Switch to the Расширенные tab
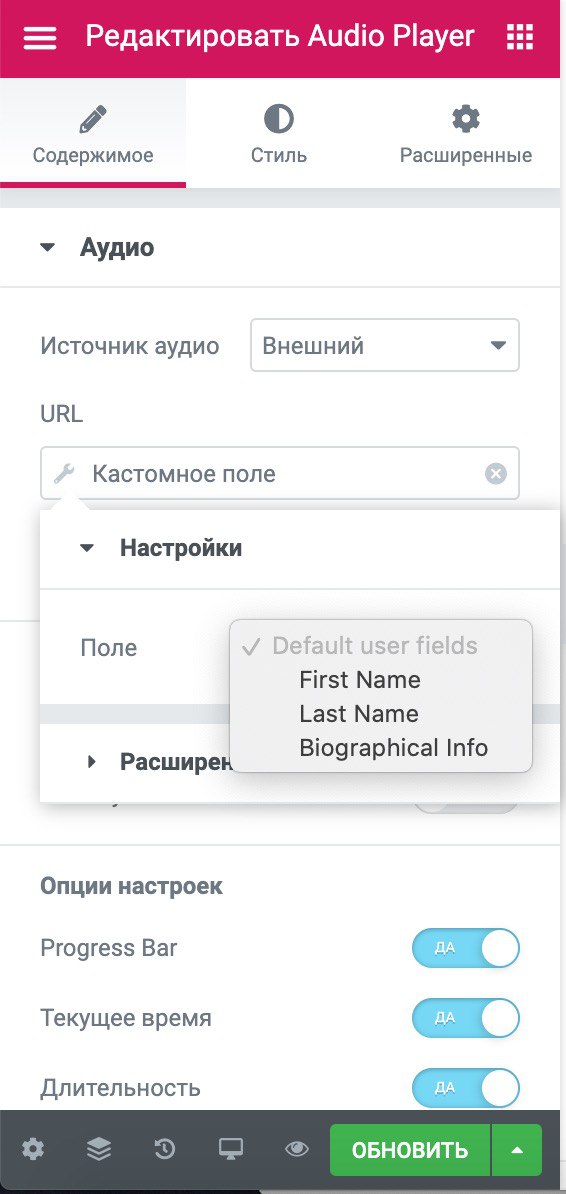566x1194 pixels. coord(465,135)
